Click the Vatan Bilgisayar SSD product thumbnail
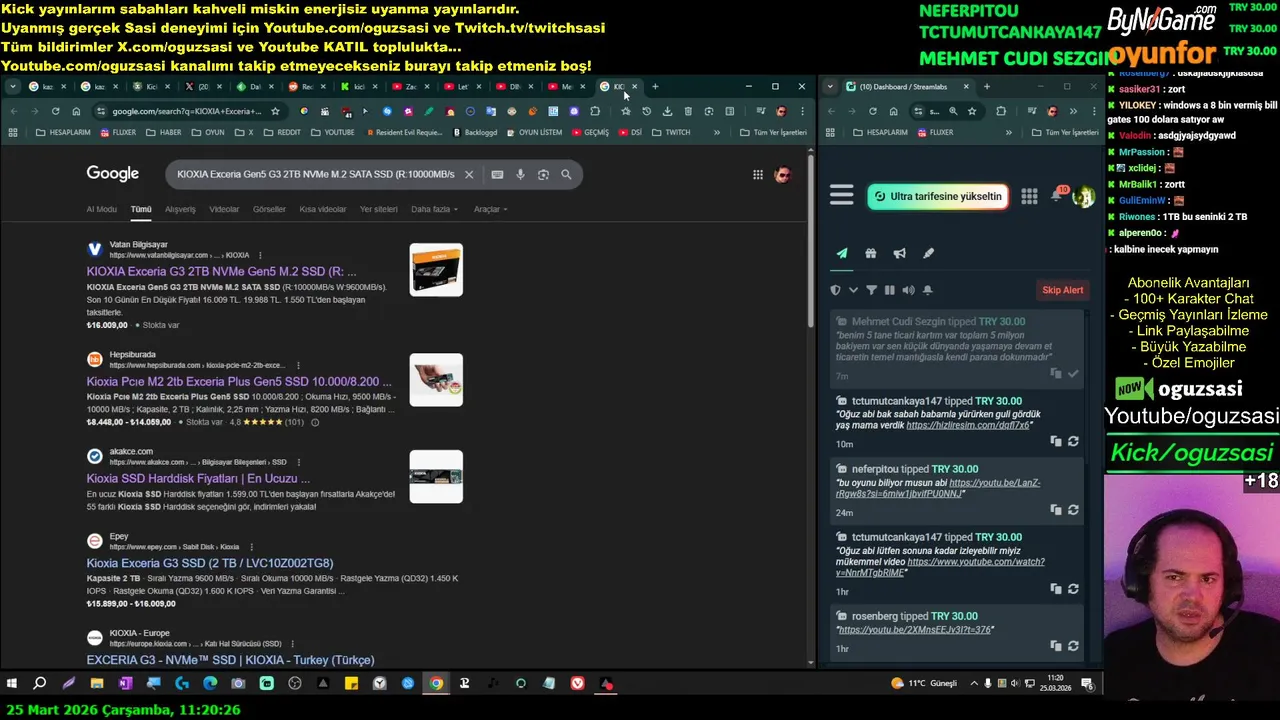The height and width of the screenshot is (720, 1280). tap(436, 270)
